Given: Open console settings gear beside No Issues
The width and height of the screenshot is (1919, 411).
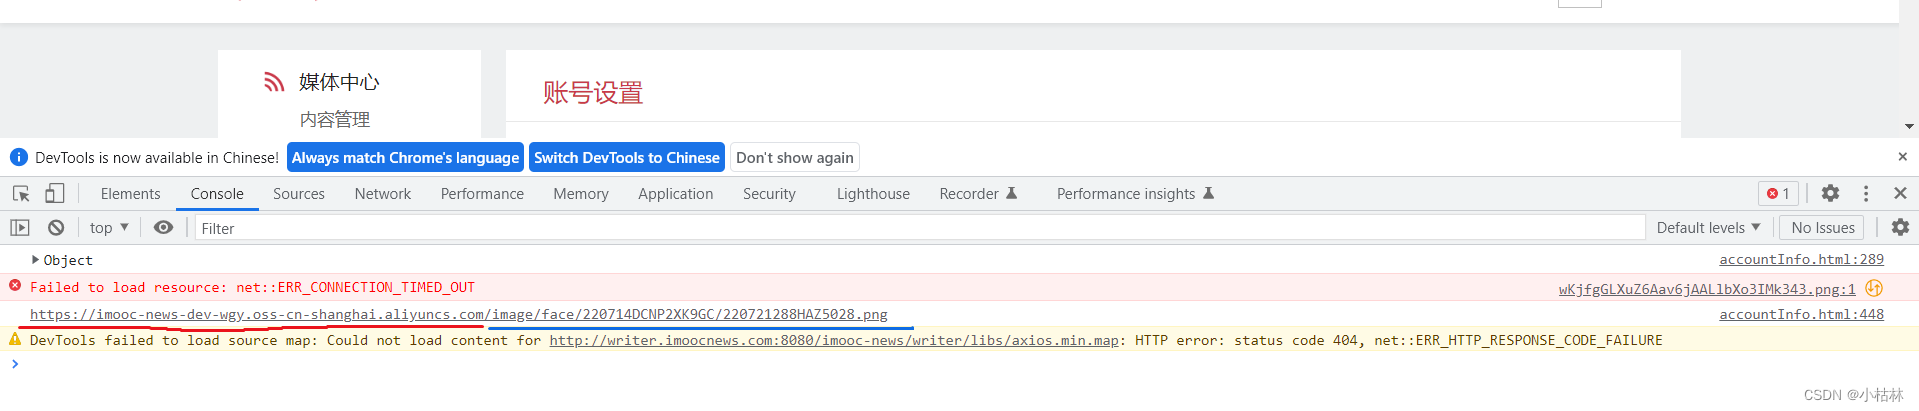Looking at the screenshot, I should click(x=1900, y=228).
